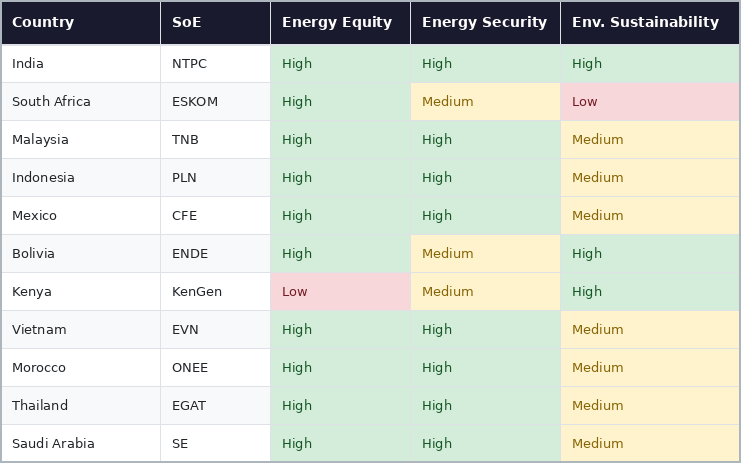Click Kenya's Medium Energy Security cell
This screenshot has width=741, height=463.
click(485, 292)
